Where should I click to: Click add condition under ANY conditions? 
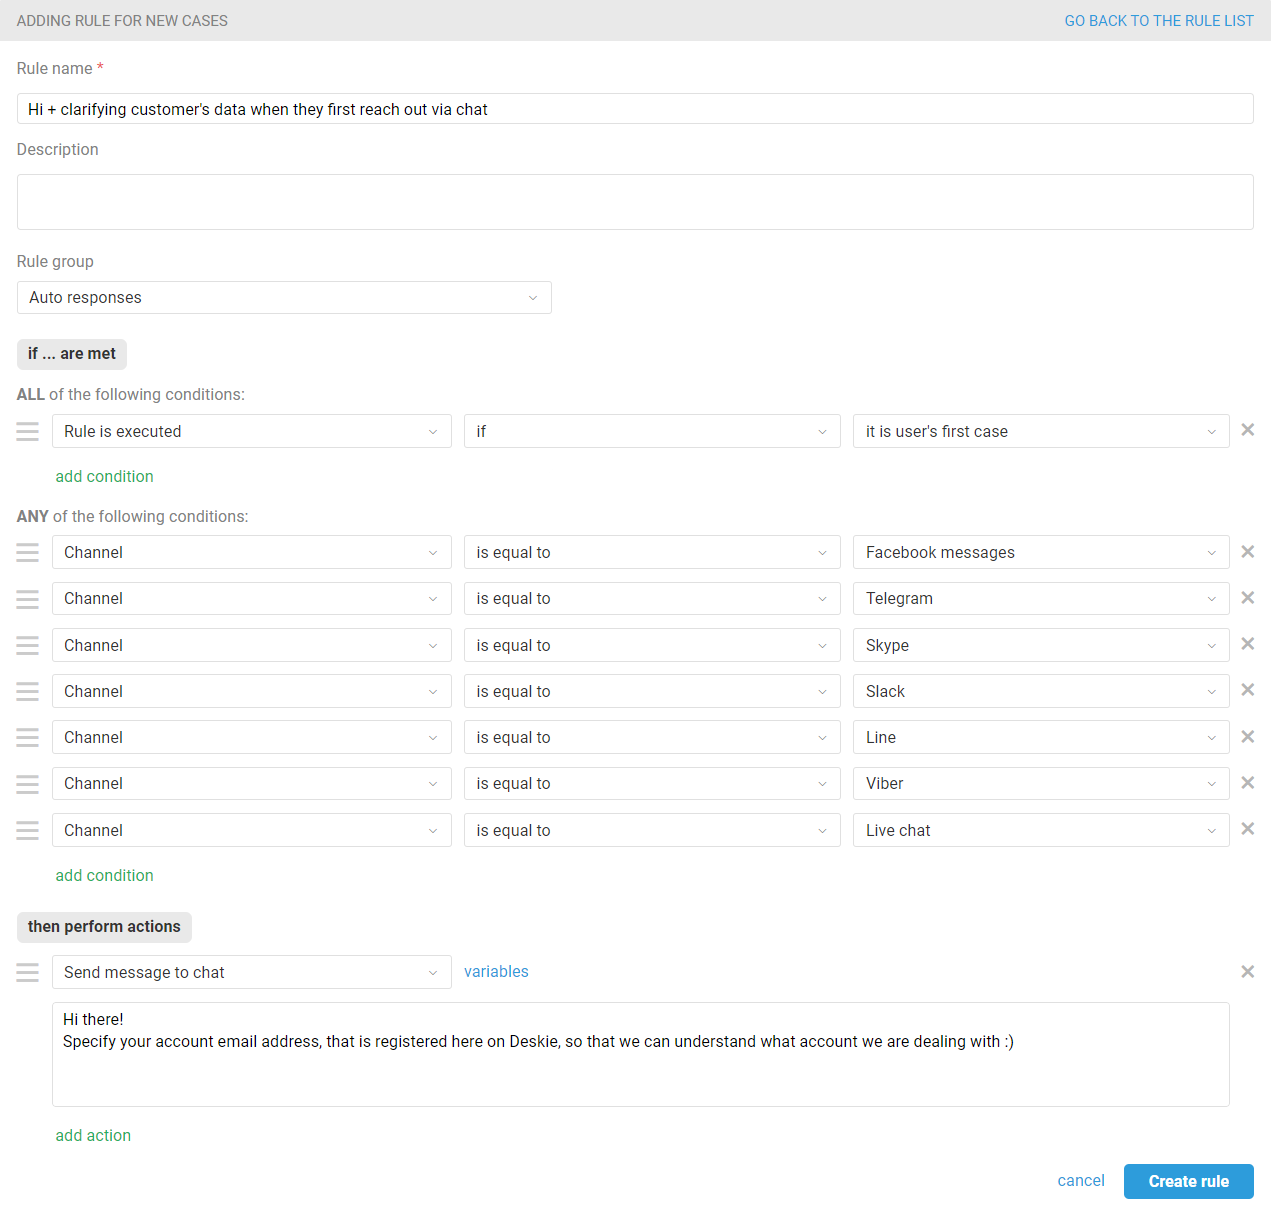coord(105,875)
